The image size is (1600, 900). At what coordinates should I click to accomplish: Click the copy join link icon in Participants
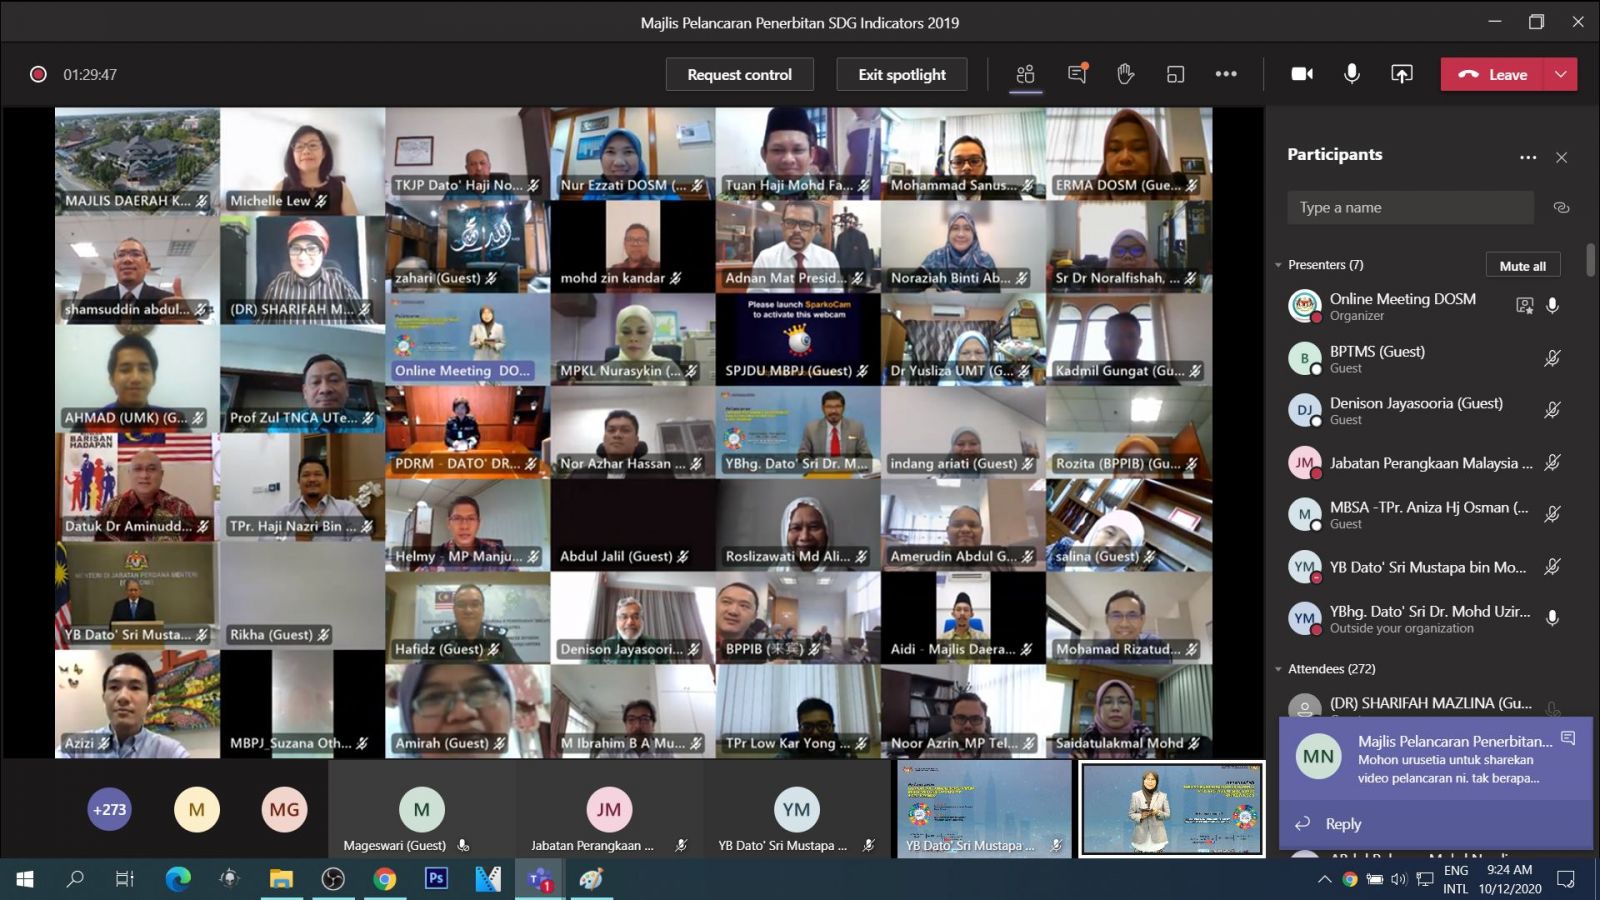[x=1561, y=208]
